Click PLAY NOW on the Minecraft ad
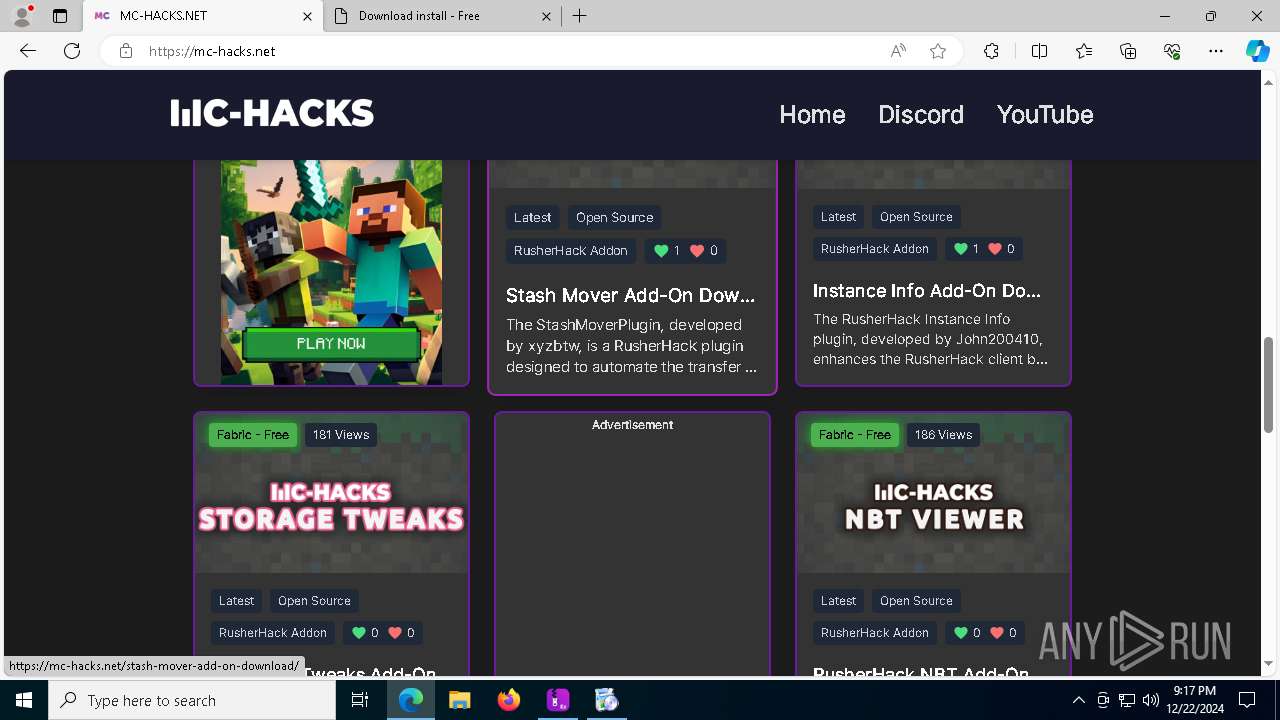The width and height of the screenshot is (1280, 720). [331, 343]
